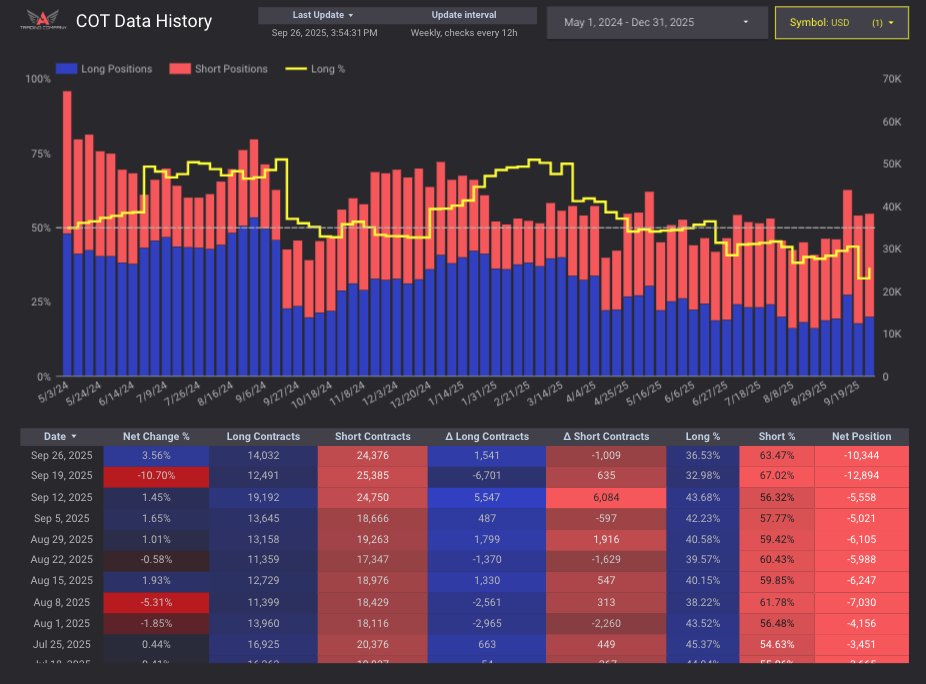Click the 5/3/24 axis date label

coord(52,392)
